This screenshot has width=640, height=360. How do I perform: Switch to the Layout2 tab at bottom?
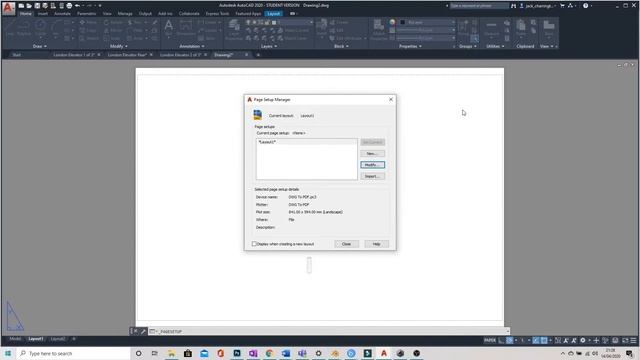point(58,339)
